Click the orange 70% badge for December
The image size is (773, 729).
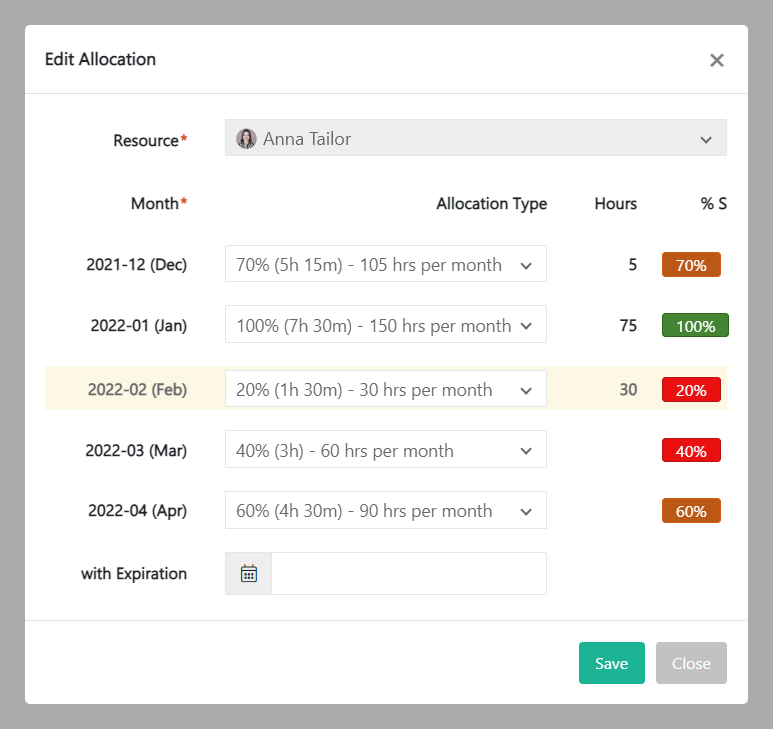[x=691, y=265]
